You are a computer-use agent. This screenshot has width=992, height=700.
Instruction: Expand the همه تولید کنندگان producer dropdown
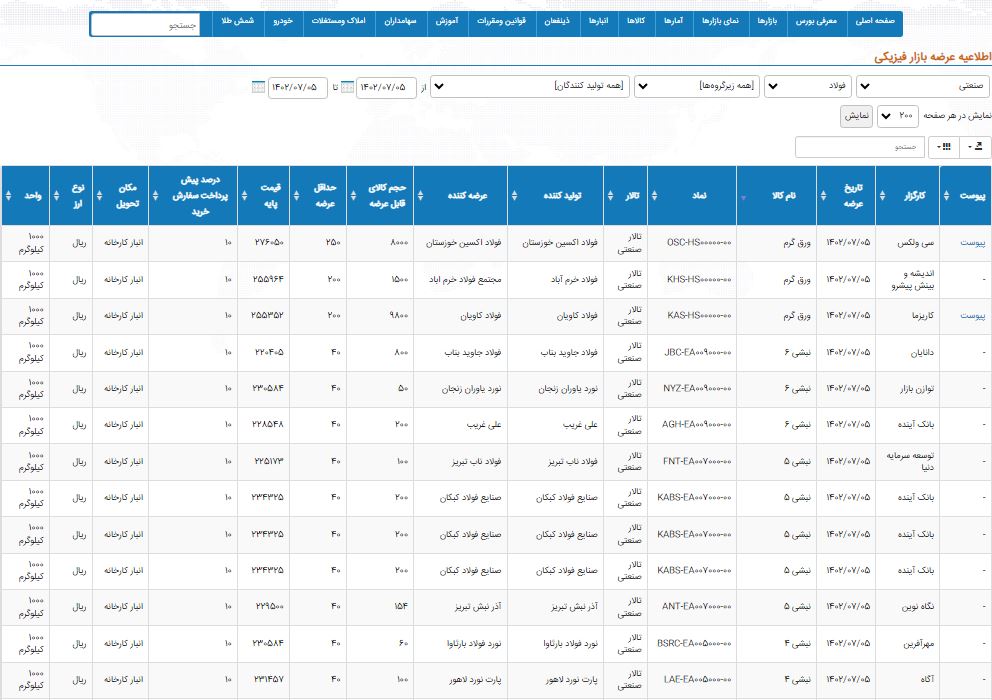[530, 87]
